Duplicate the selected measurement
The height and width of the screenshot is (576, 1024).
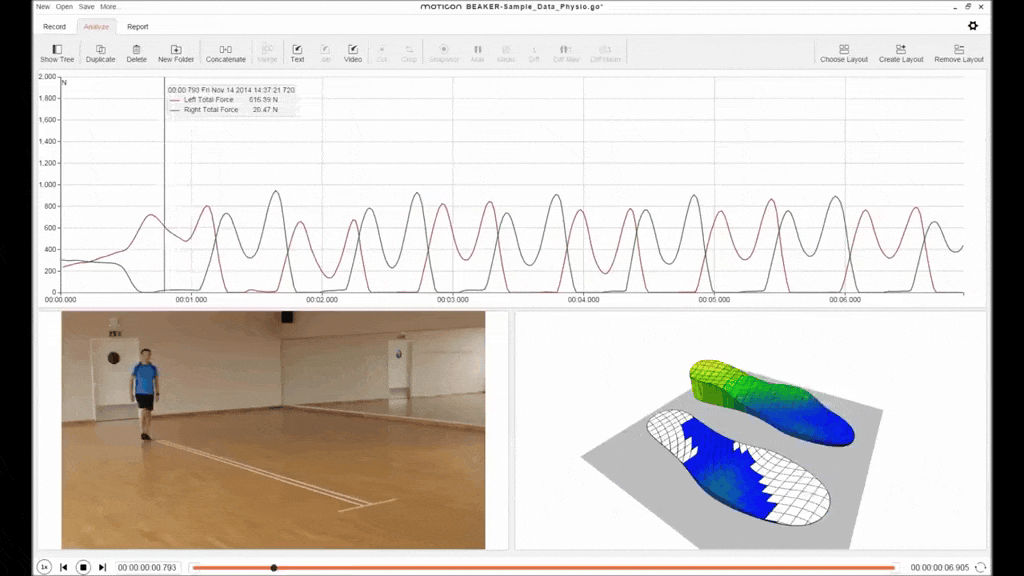(100, 50)
